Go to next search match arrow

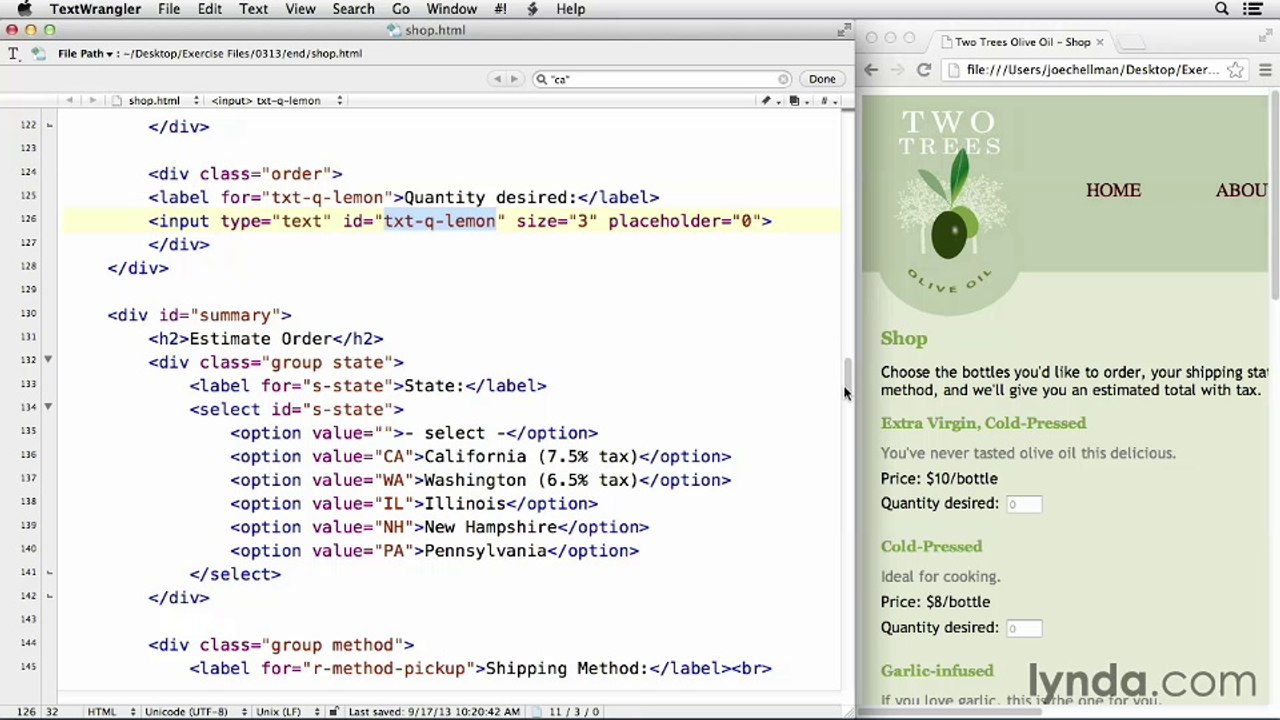tap(514, 79)
